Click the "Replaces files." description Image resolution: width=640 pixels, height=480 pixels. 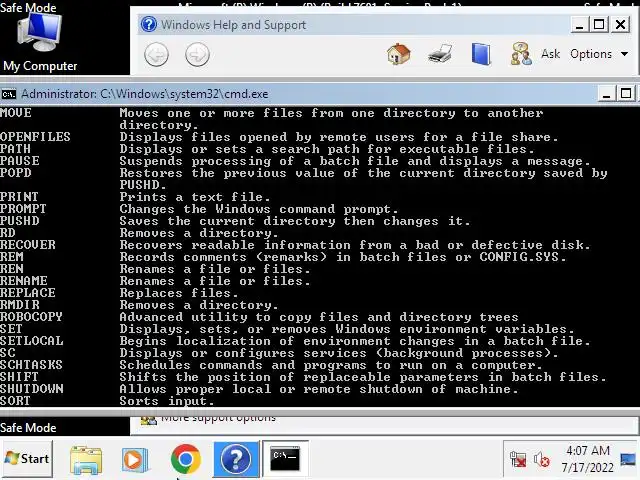pyautogui.click(x=179, y=293)
